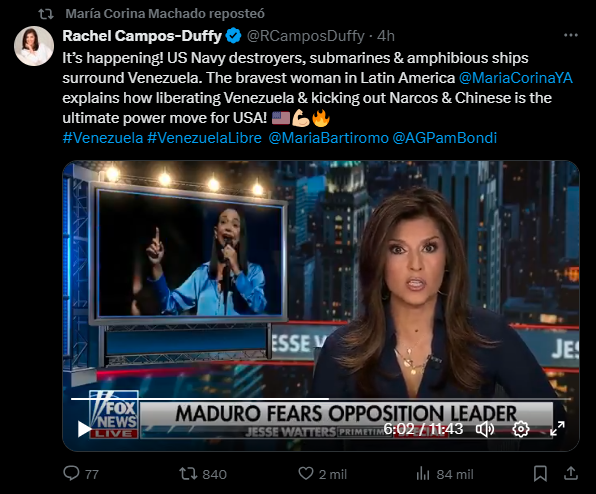Like the post with the heart icon
This screenshot has height=494, width=596.
click(x=306, y=473)
